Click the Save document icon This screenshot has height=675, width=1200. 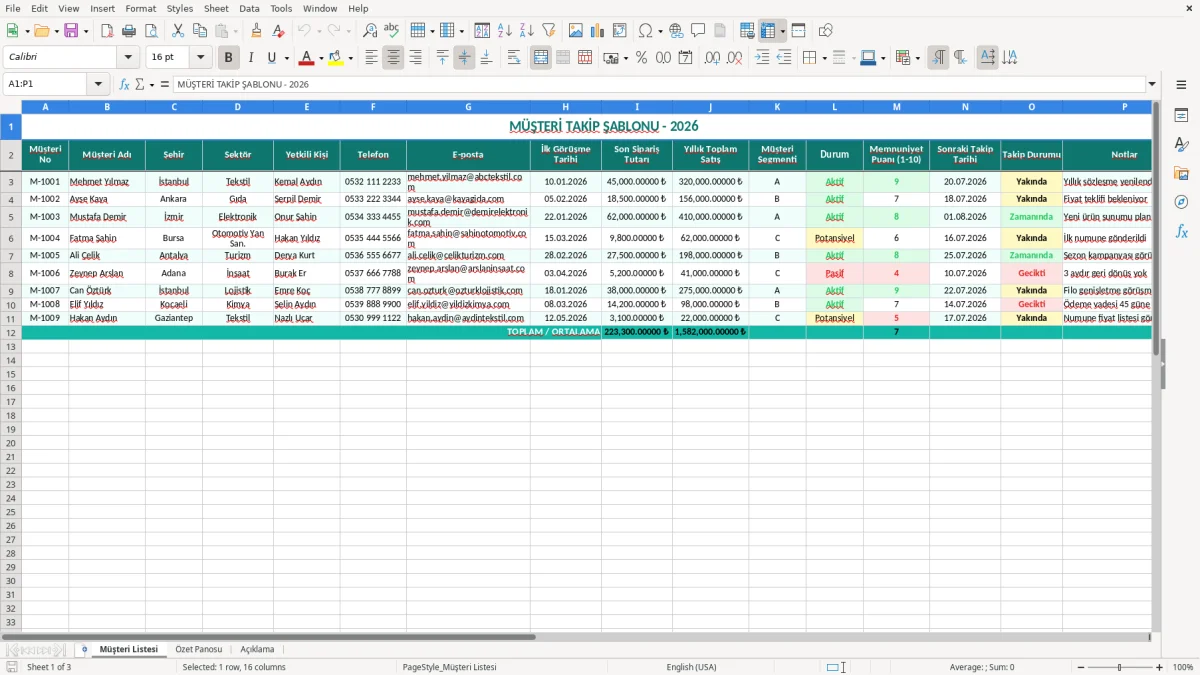click(x=71, y=31)
